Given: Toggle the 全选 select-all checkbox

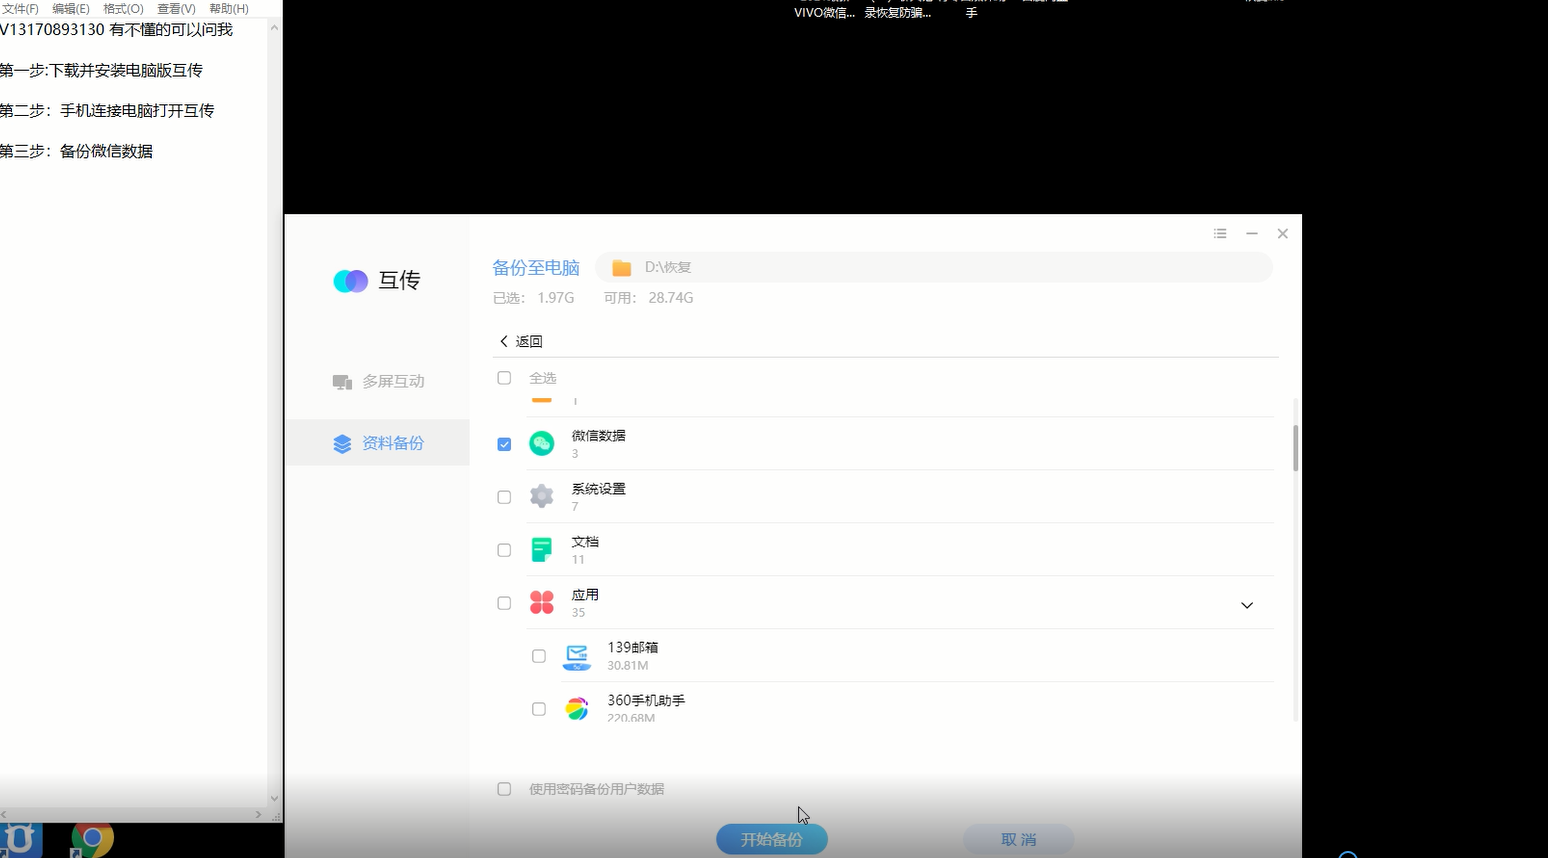Looking at the screenshot, I should (x=504, y=378).
